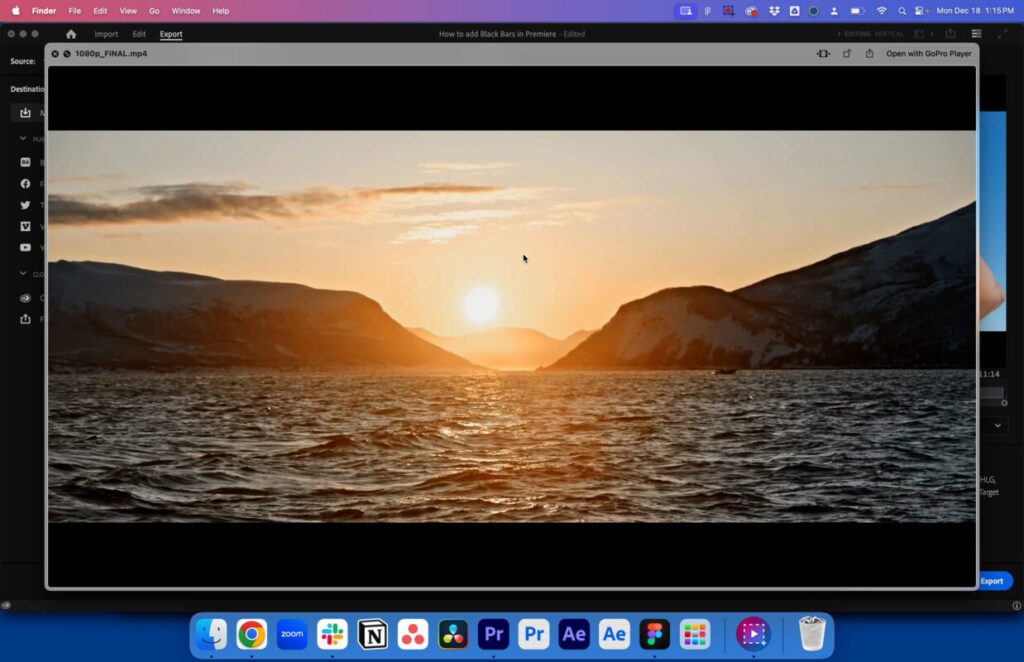Open Slack from the Dock
The width and height of the screenshot is (1024, 662).
tap(332, 634)
